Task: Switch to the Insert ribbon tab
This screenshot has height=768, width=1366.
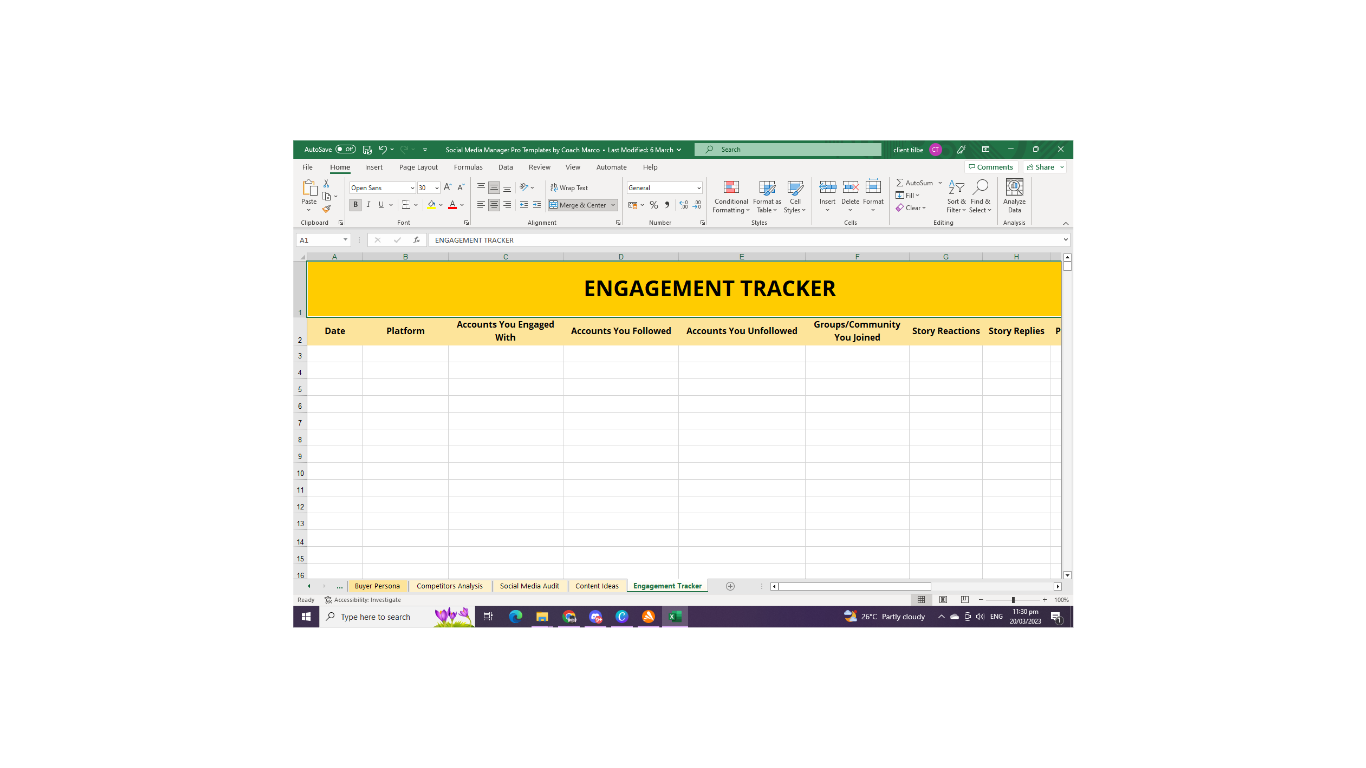Action: click(374, 167)
